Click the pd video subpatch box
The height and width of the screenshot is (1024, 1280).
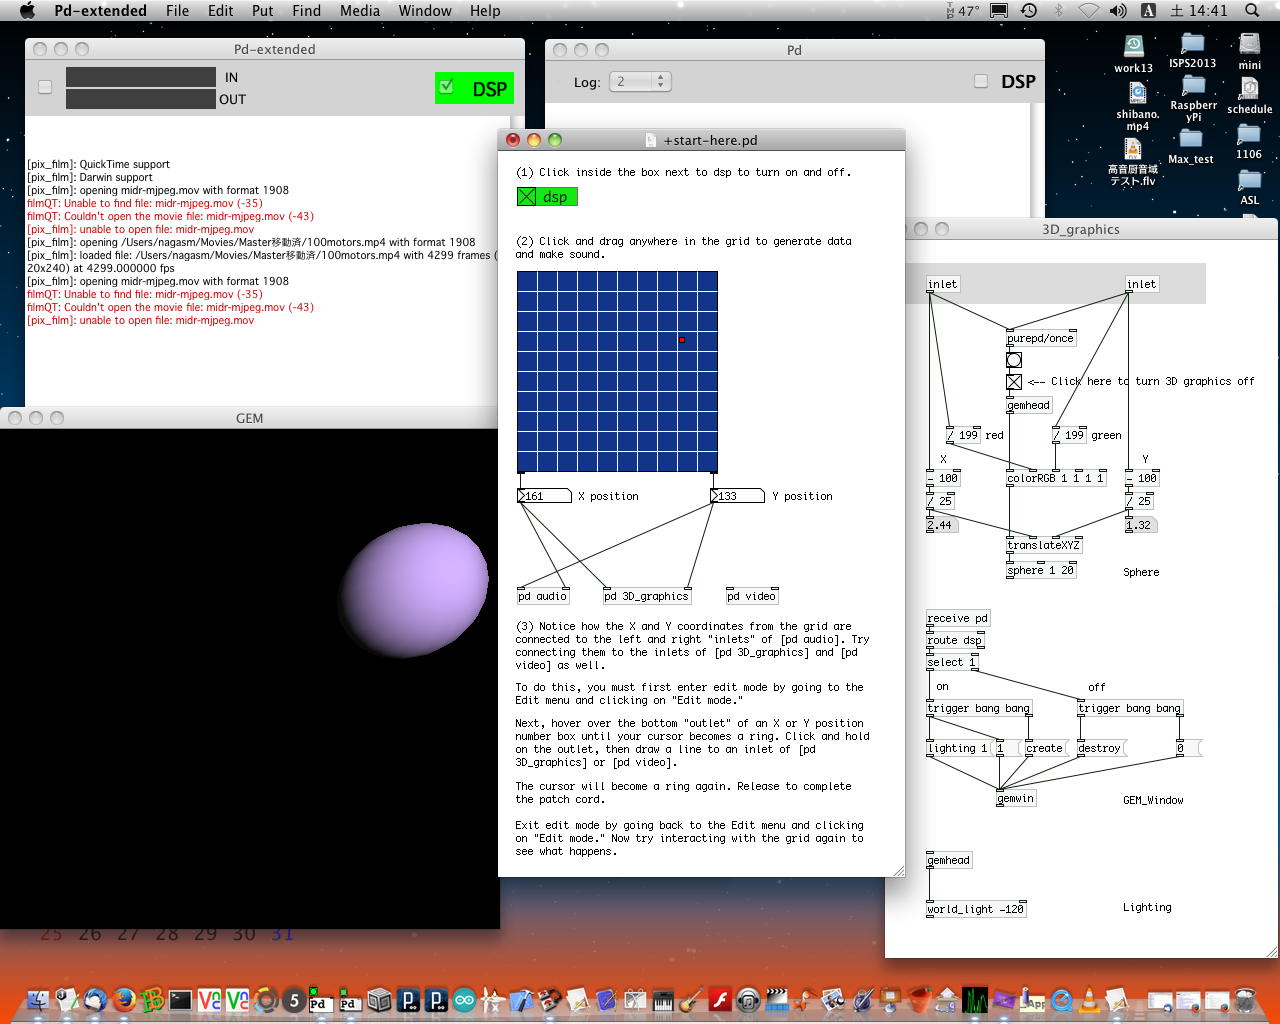752,596
